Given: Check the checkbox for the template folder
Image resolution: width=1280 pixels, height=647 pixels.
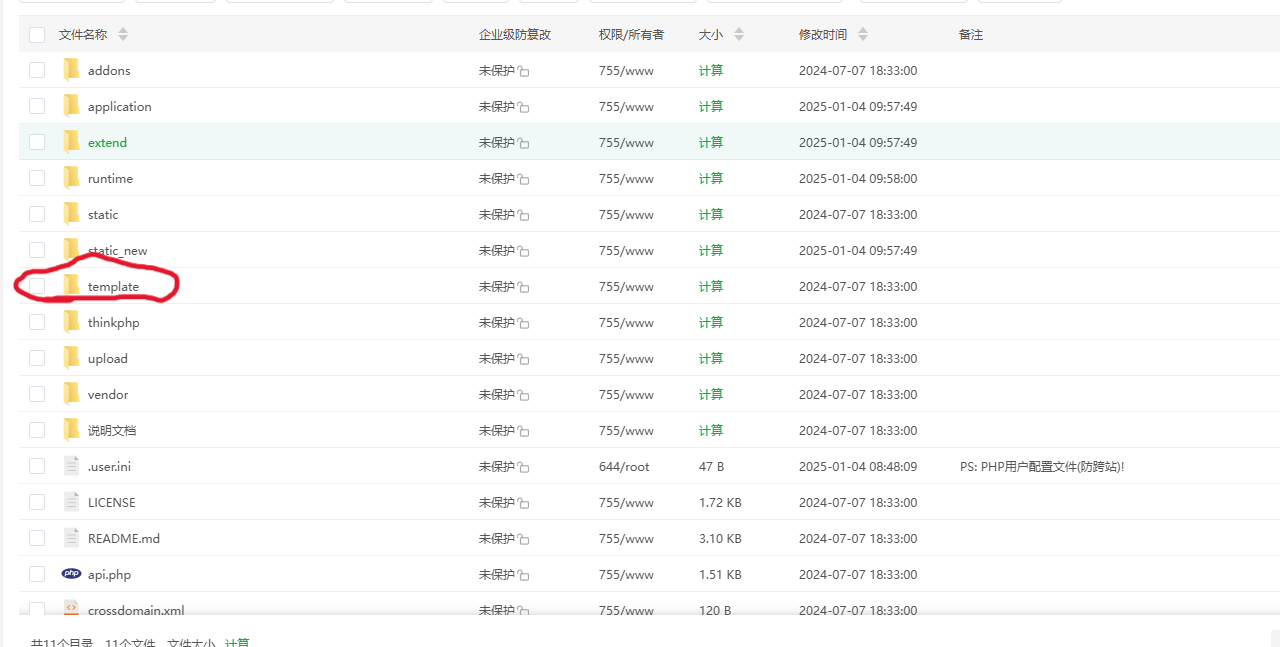Looking at the screenshot, I should pos(36,285).
